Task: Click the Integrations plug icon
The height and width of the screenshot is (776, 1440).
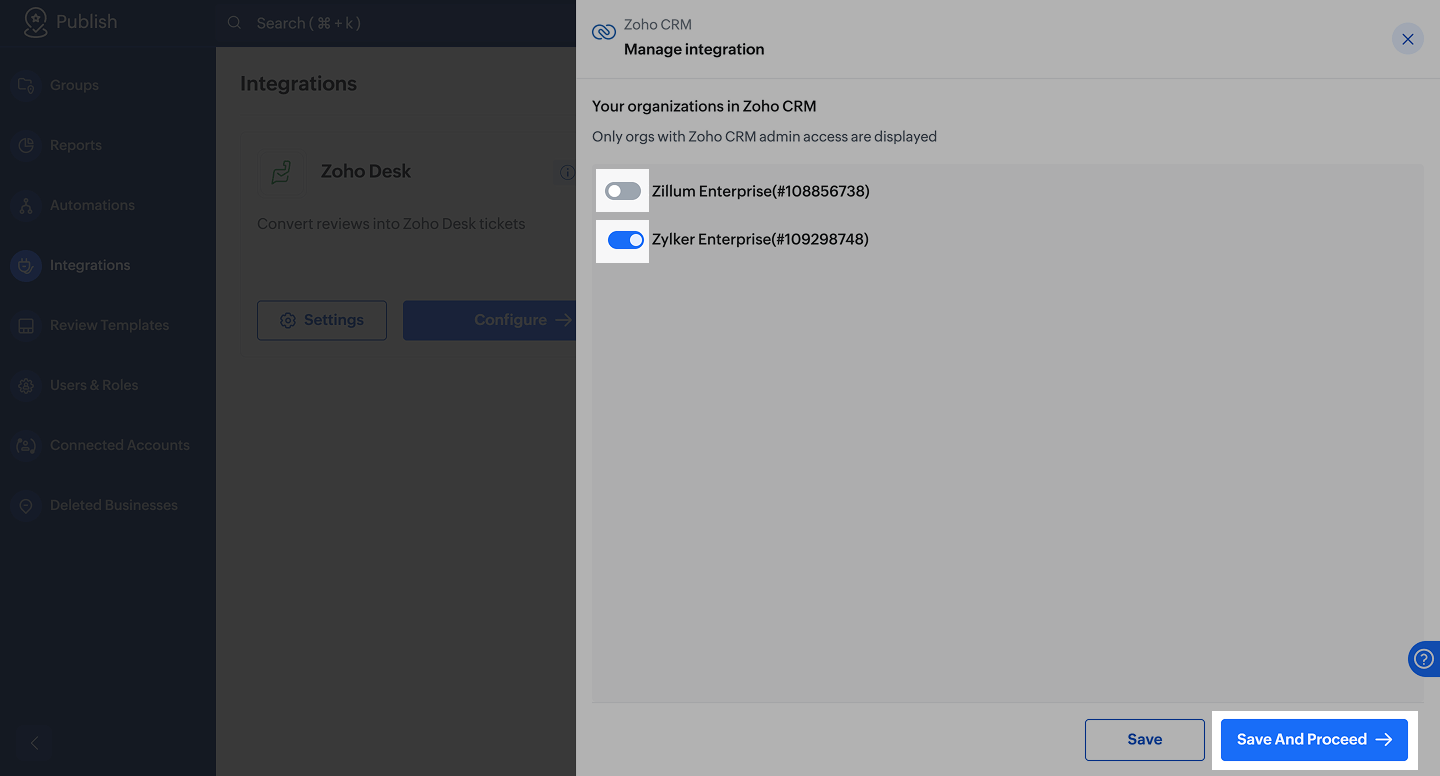Action: point(26,265)
